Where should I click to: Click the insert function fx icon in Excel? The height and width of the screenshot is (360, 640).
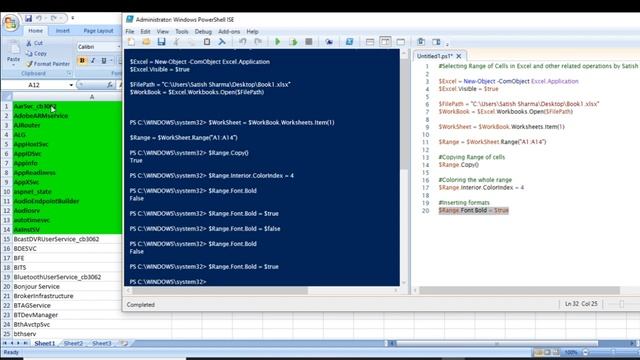(x=110, y=85)
